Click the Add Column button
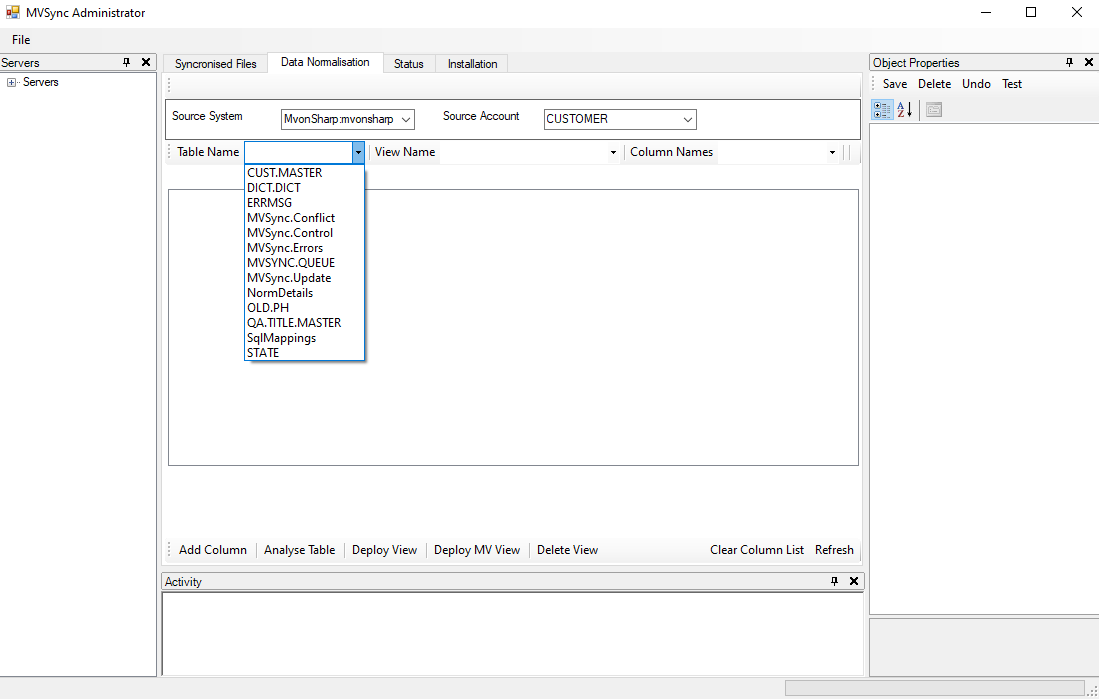Viewport: 1099px width, 699px height. pos(213,550)
